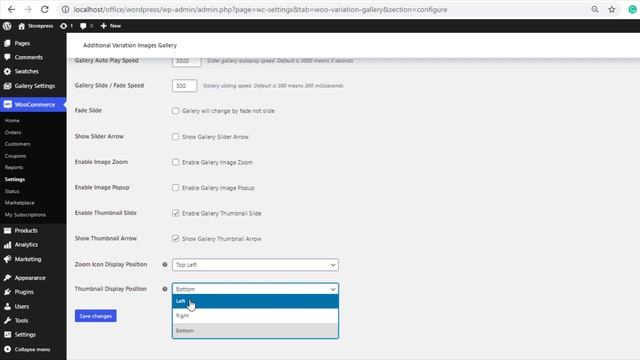Open the Zoom Icon Display Position dropdown
The image size is (640, 360).
pos(255,265)
